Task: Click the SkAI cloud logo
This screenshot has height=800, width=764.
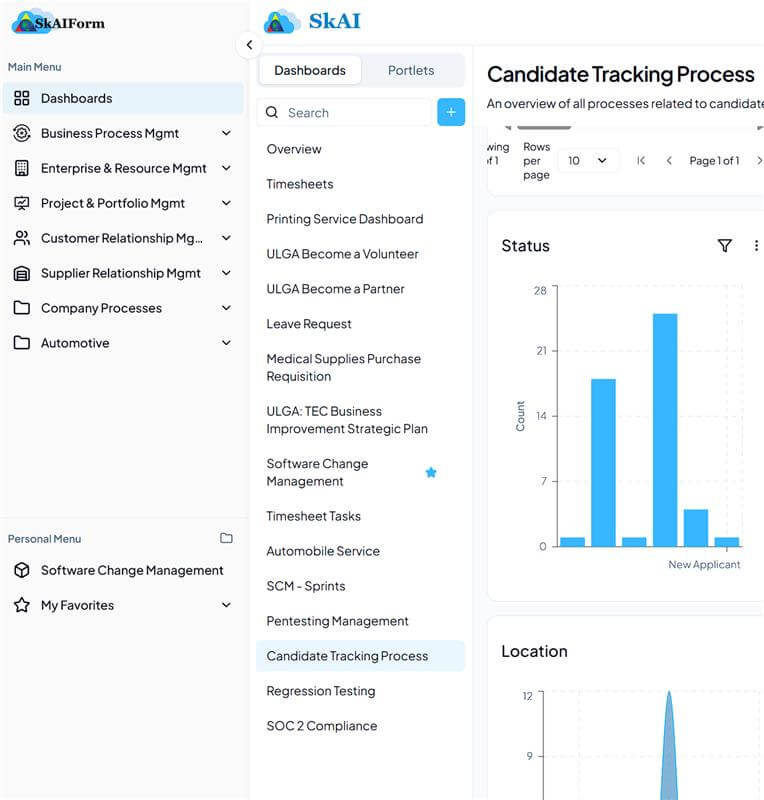Action: [x=282, y=22]
